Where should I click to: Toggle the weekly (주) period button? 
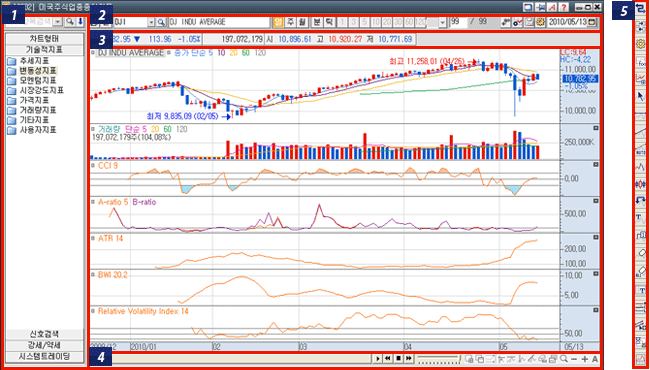pyautogui.click(x=291, y=22)
